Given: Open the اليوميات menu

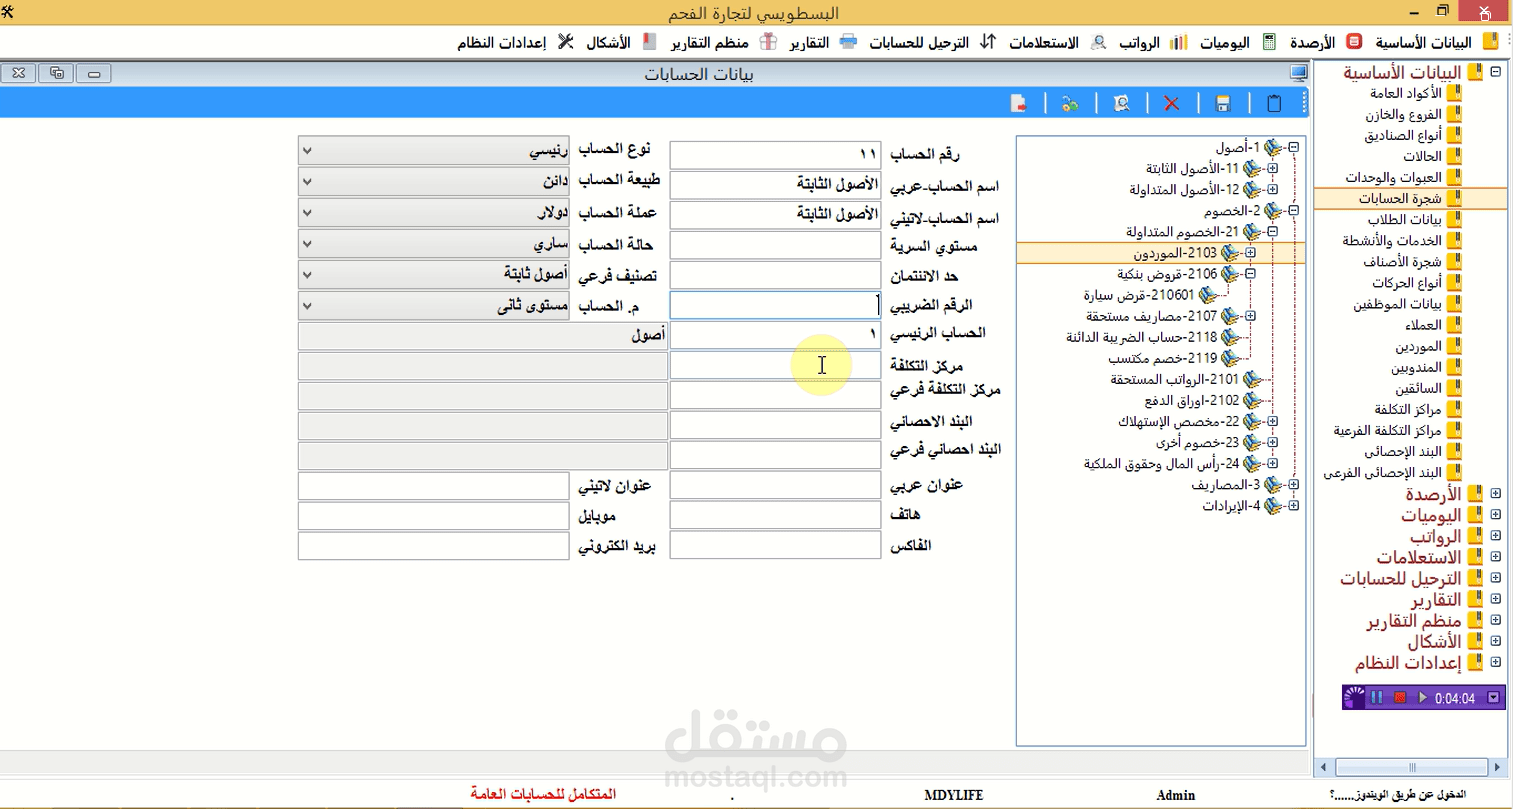Looking at the screenshot, I should point(1237,42).
